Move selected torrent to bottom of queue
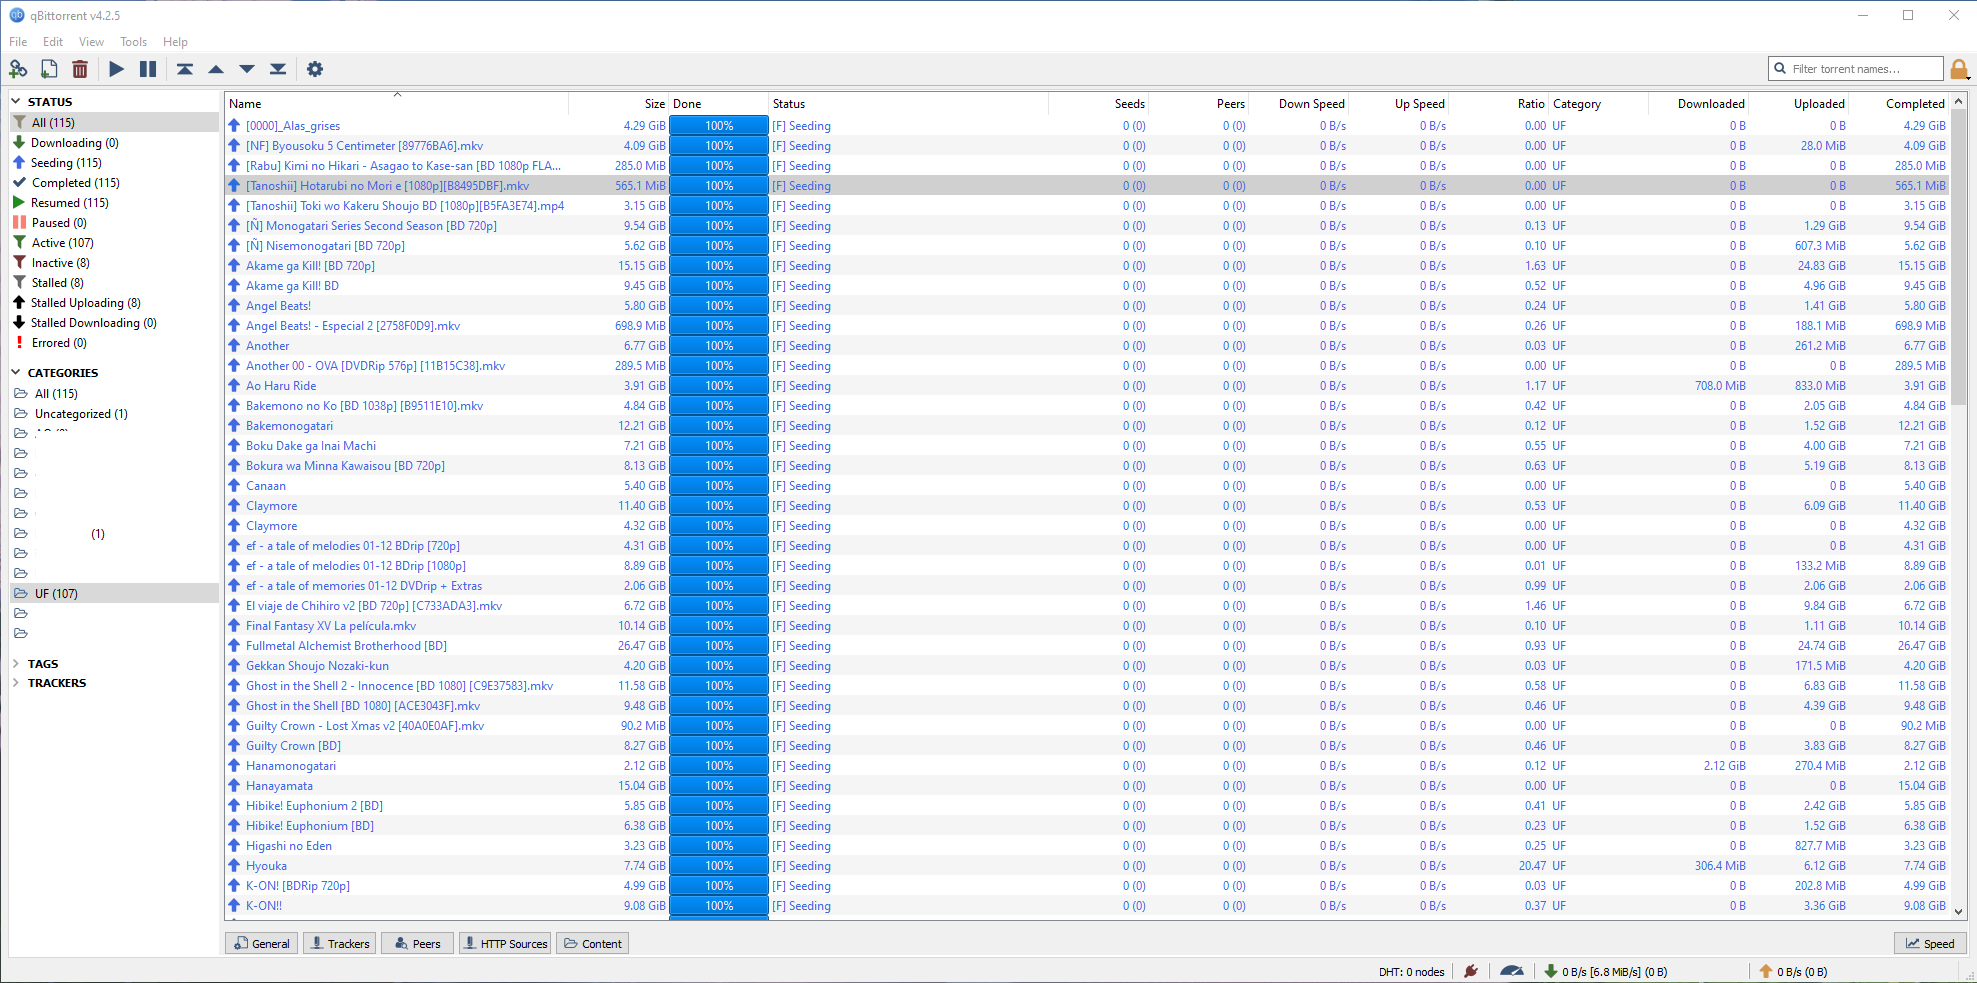1977x983 pixels. click(278, 69)
